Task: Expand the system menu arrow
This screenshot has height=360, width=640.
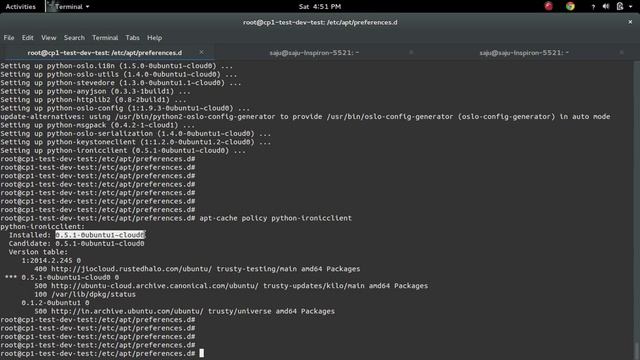Action: [x=631, y=7]
